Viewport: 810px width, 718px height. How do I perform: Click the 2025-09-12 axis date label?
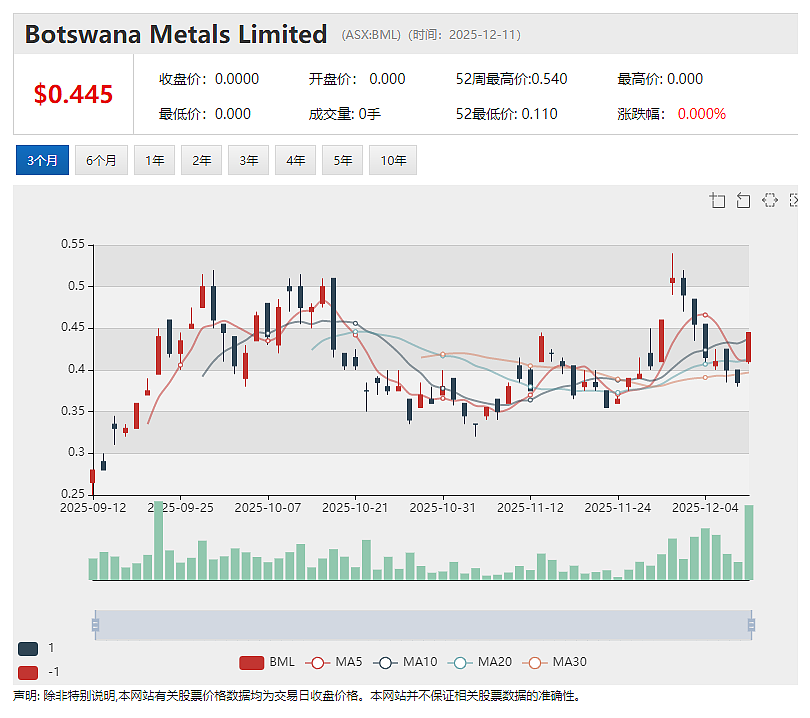pyautogui.click(x=93, y=508)
